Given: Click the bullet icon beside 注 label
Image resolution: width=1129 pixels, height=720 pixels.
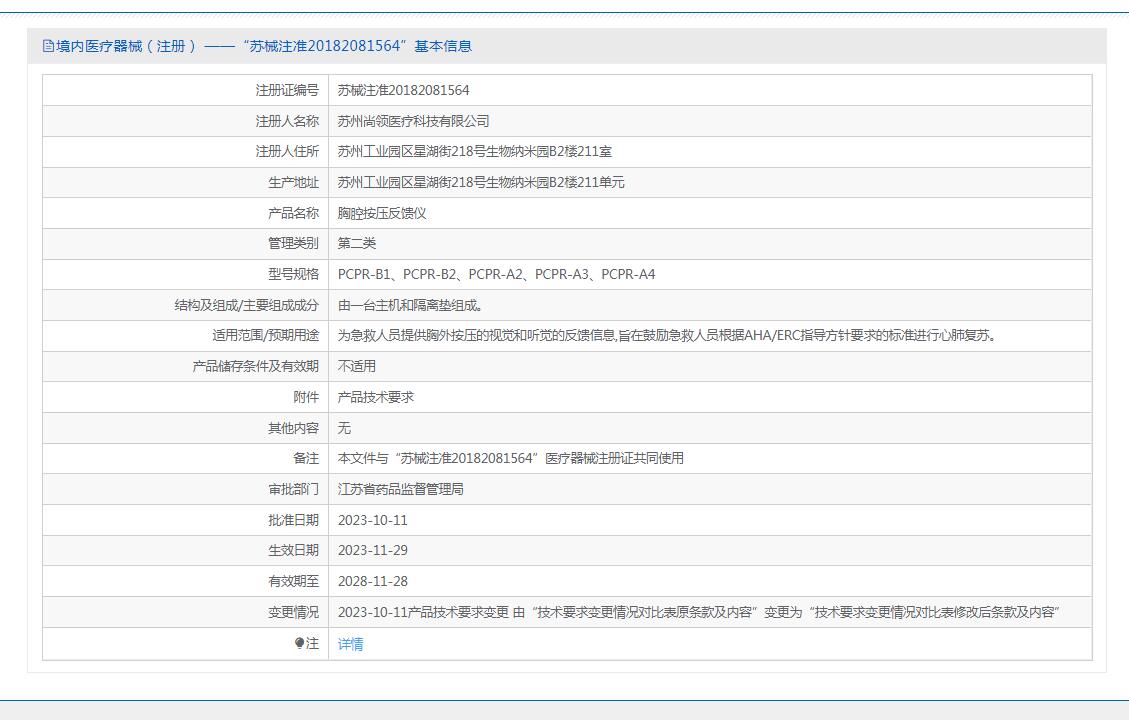Looking at the screenshot, I should [300, 643].
